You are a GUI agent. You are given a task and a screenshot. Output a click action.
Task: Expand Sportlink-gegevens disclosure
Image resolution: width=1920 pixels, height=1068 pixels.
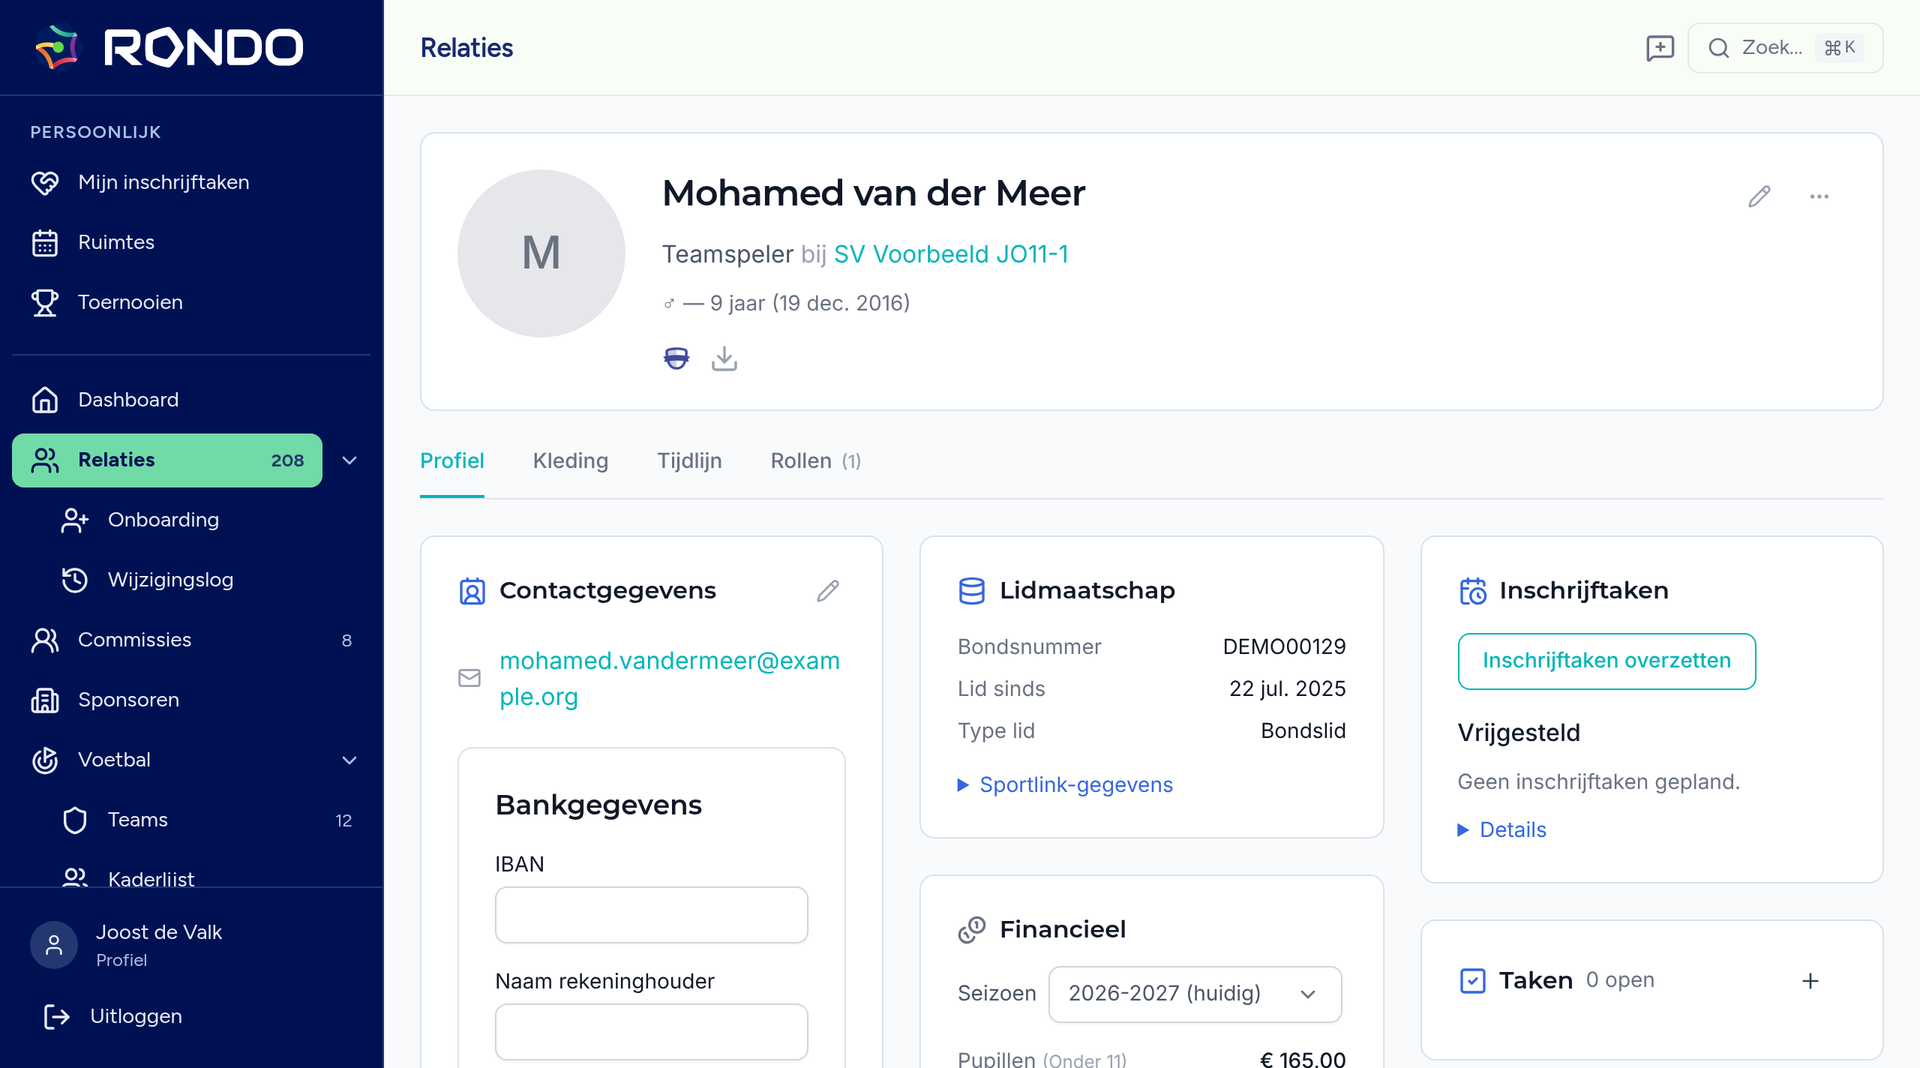click(x=1065, y=785)
